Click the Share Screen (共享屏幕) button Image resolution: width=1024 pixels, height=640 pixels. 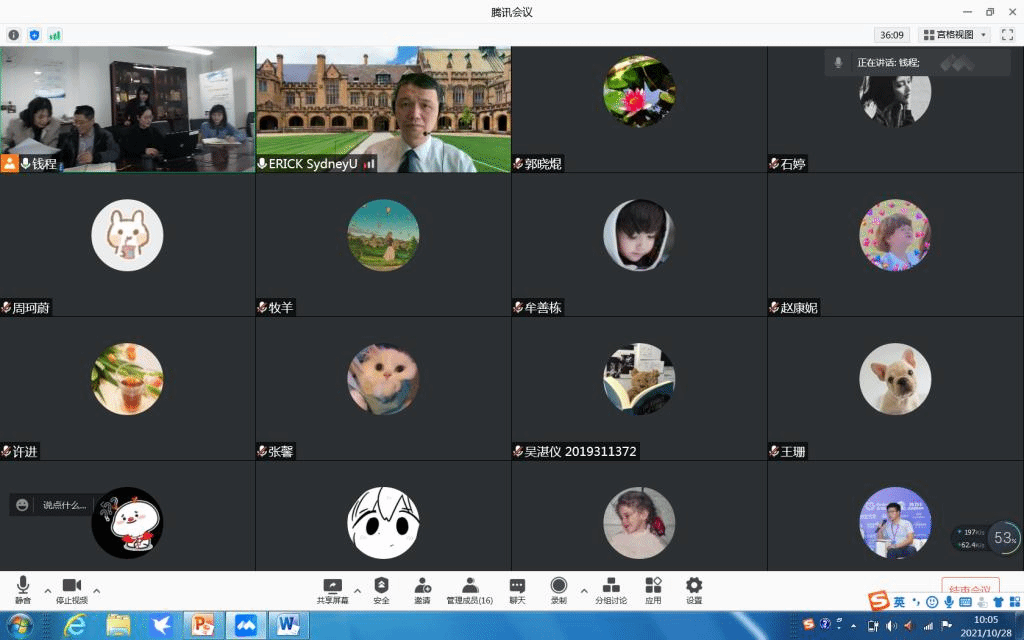pyautogui.click(x=332, y=589)
